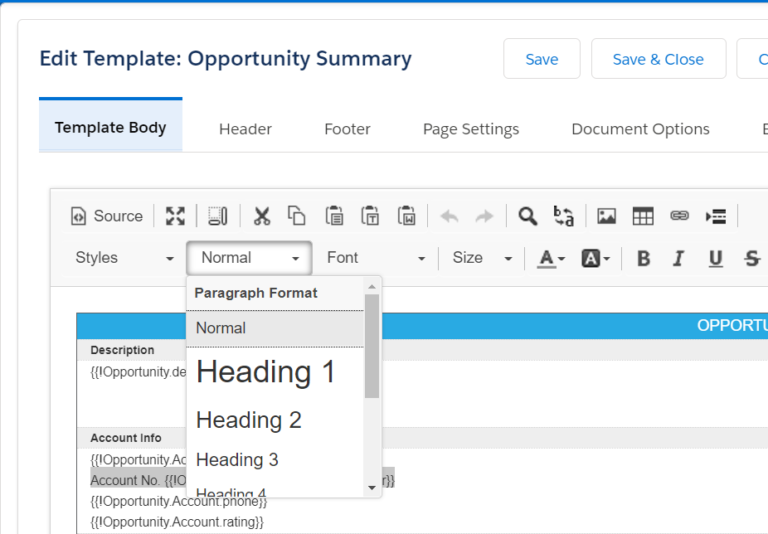Switch to the Header tab
Viewport: 768px width, 534px height.
pos(245,129)
